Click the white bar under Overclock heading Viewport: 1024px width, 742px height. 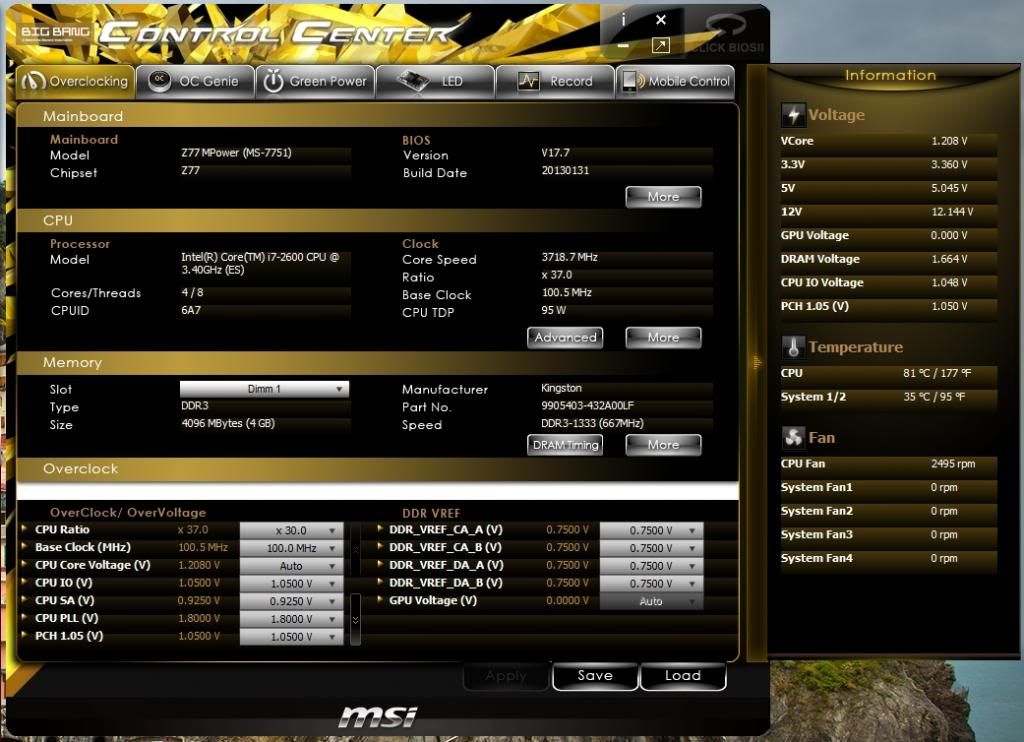(x=377, y=491)
